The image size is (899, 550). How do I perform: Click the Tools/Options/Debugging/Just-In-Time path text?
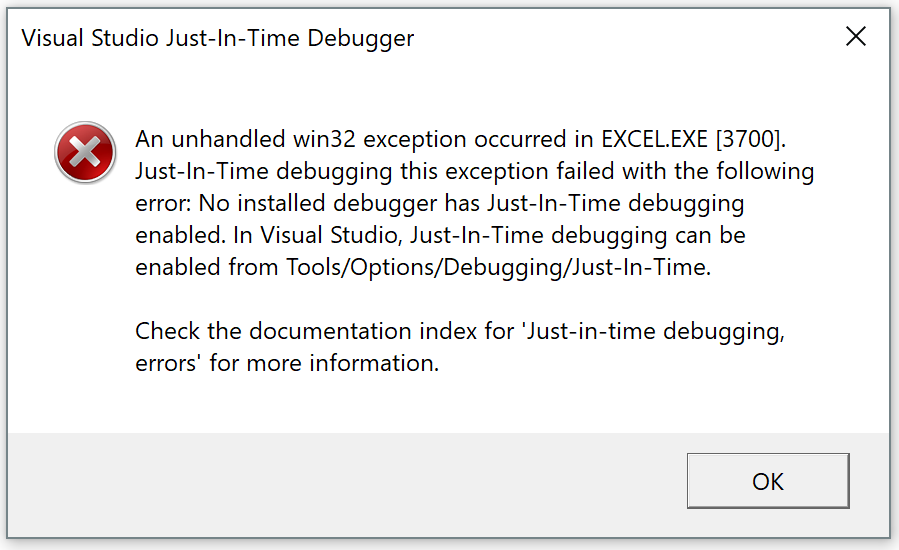(497, 268)
